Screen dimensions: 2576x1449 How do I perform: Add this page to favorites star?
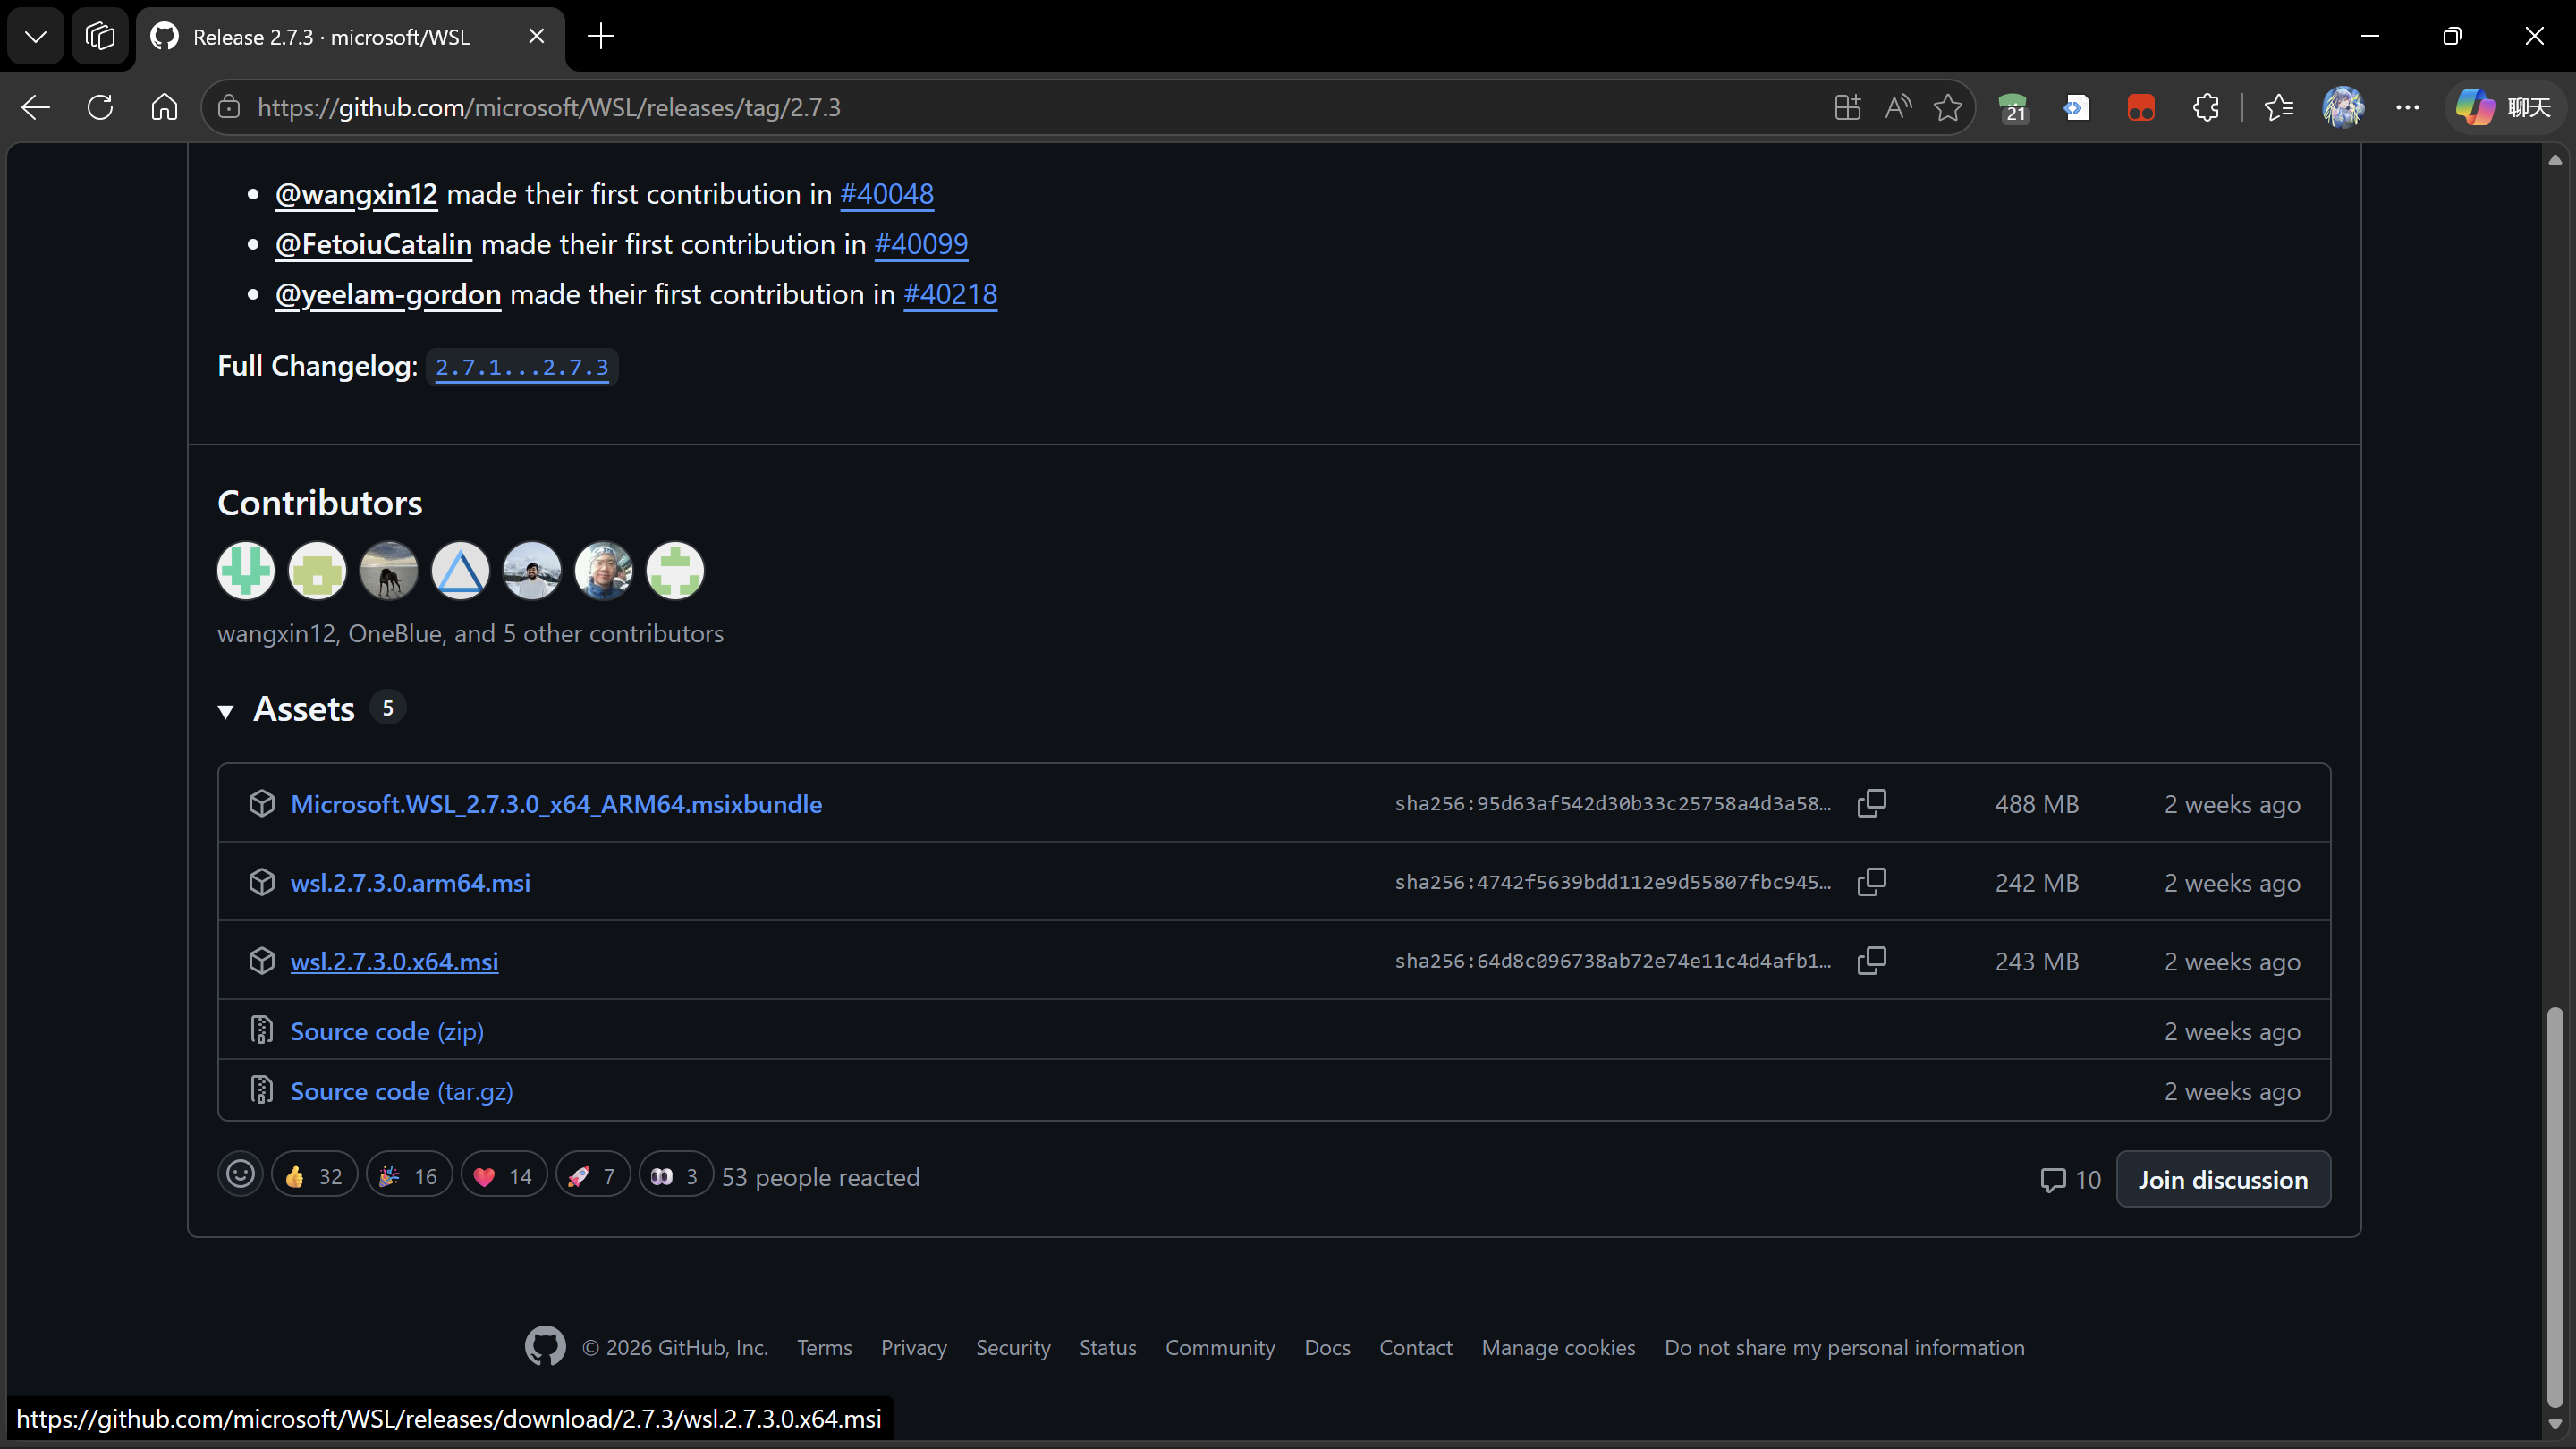1947,107
